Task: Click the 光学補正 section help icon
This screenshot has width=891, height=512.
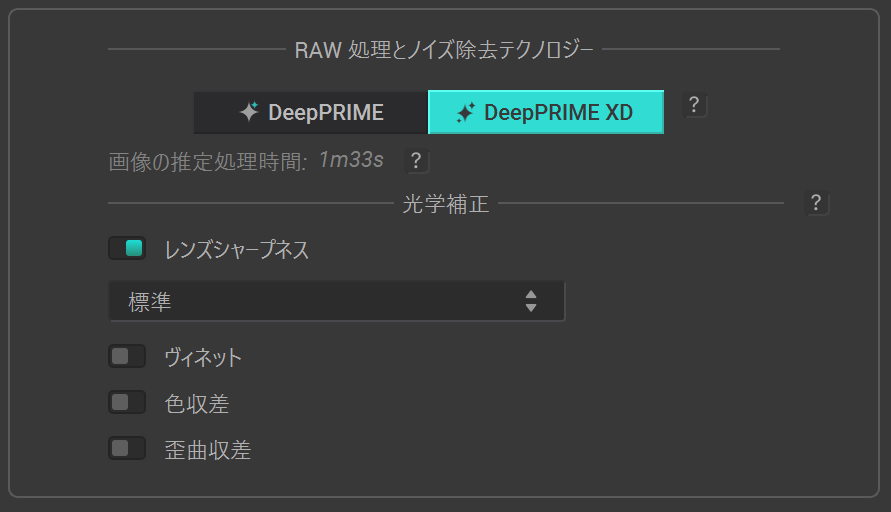Action: (x=816, y=204)
